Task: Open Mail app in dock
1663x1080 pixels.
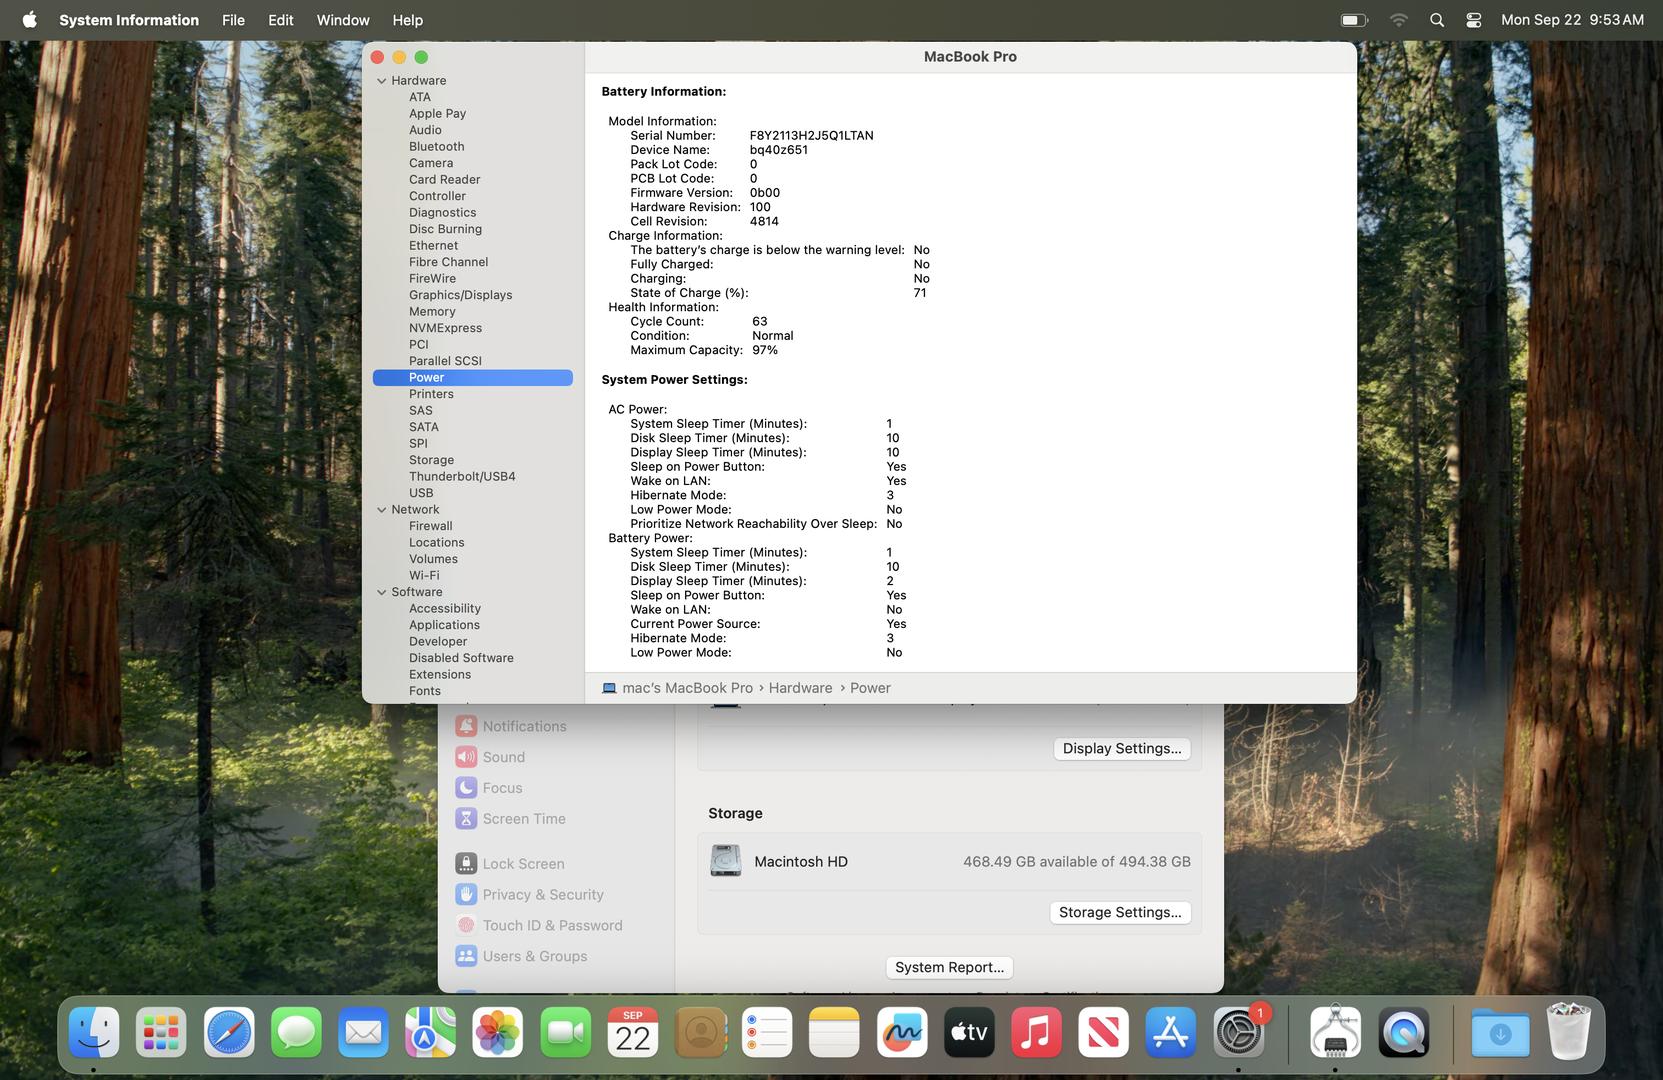Action: pyautogui.click(x=363, y=1032)
